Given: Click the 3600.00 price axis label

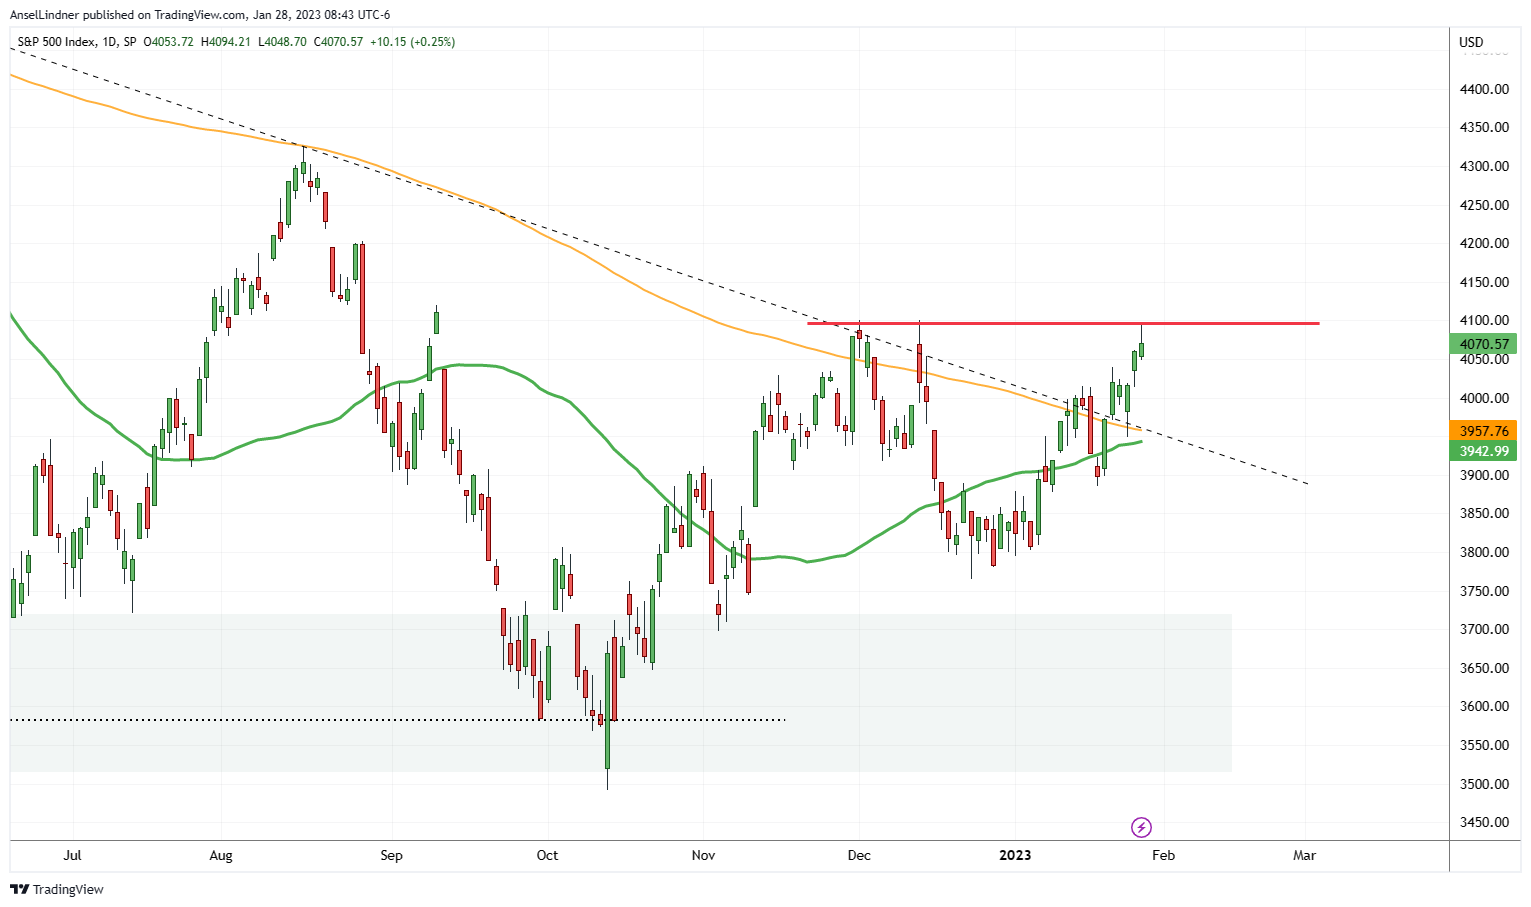Looking at the screenshot, I should click(1484, 706).
